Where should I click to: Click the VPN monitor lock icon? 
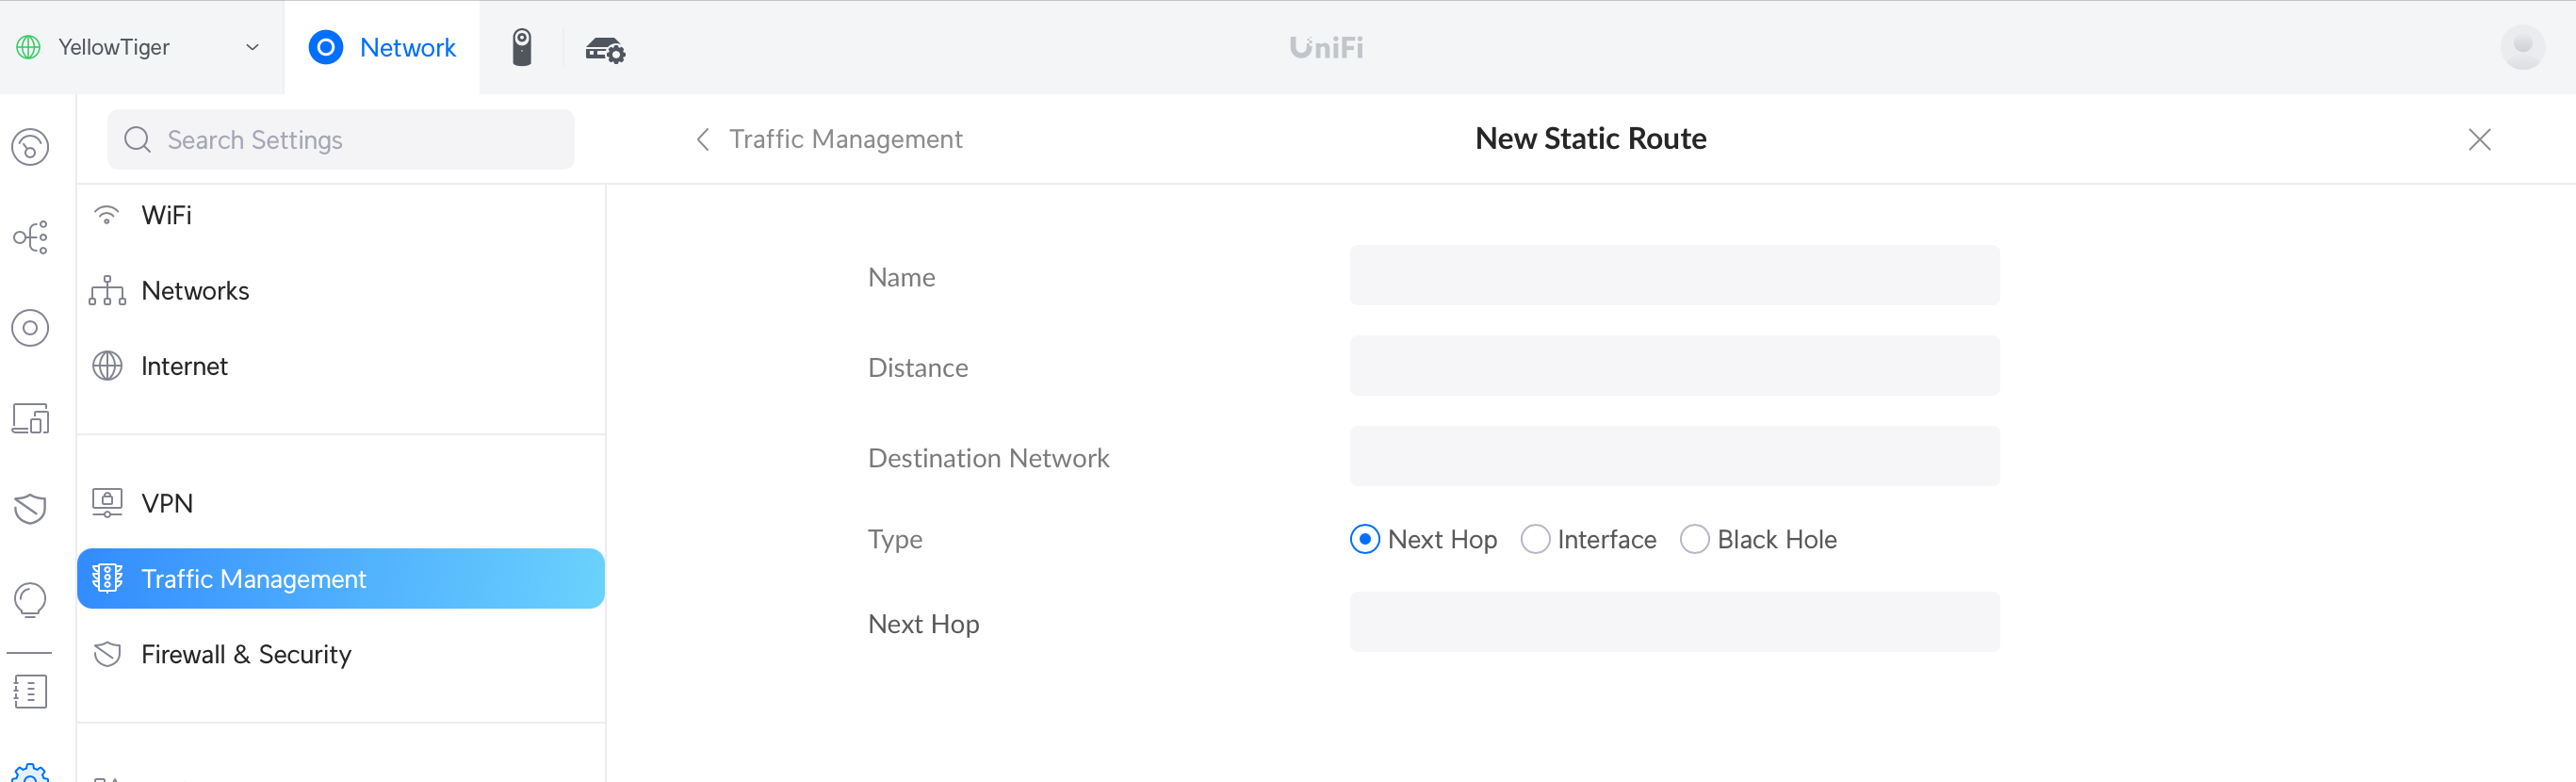click(x=107, y=502)
